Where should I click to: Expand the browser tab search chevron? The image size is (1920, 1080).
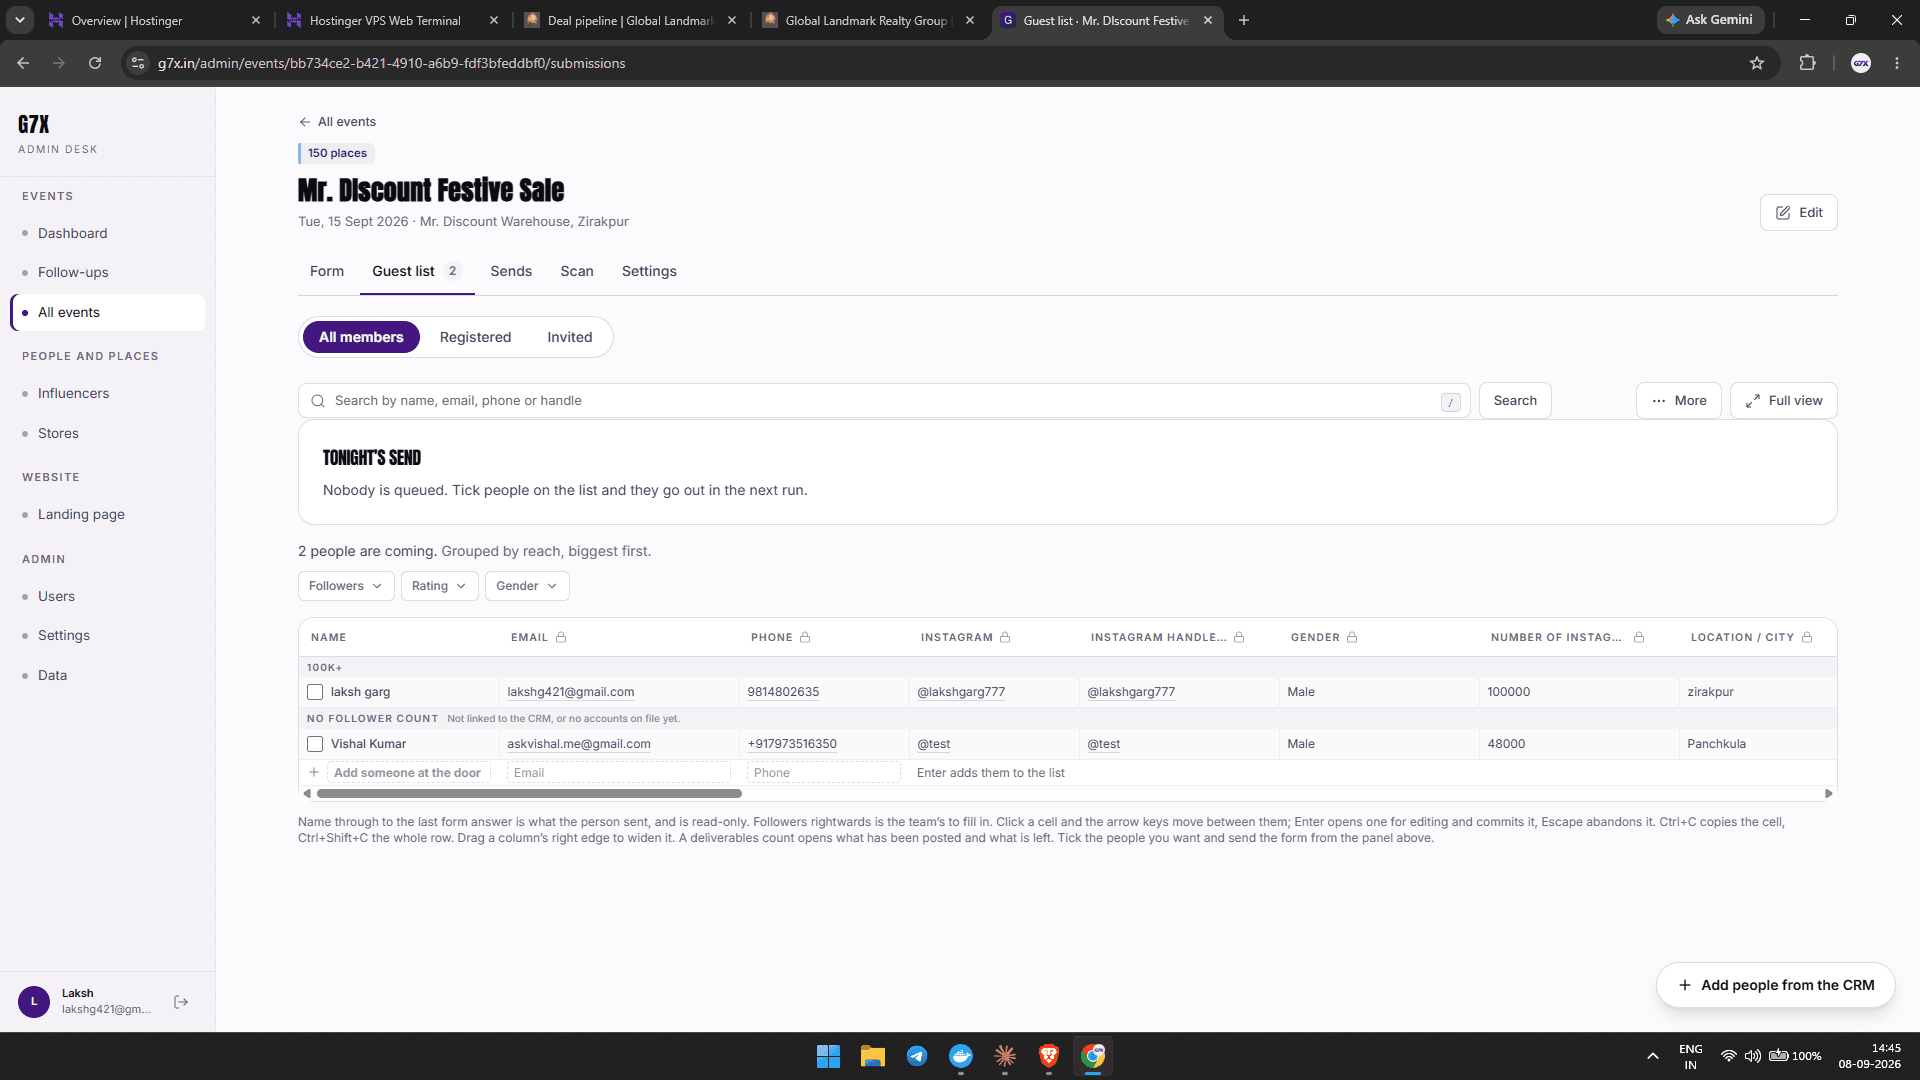click(20, 20)
